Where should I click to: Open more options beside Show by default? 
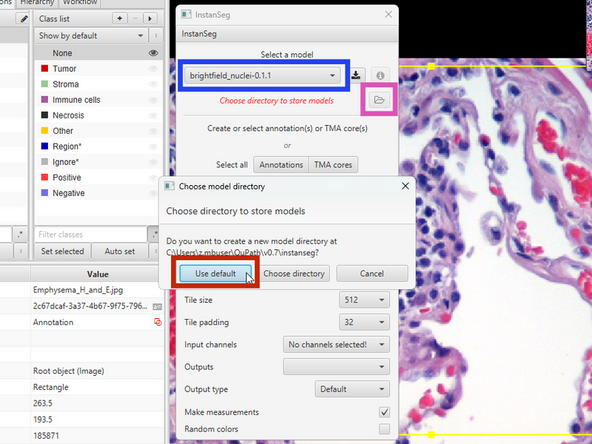click(x=156, y=36)
